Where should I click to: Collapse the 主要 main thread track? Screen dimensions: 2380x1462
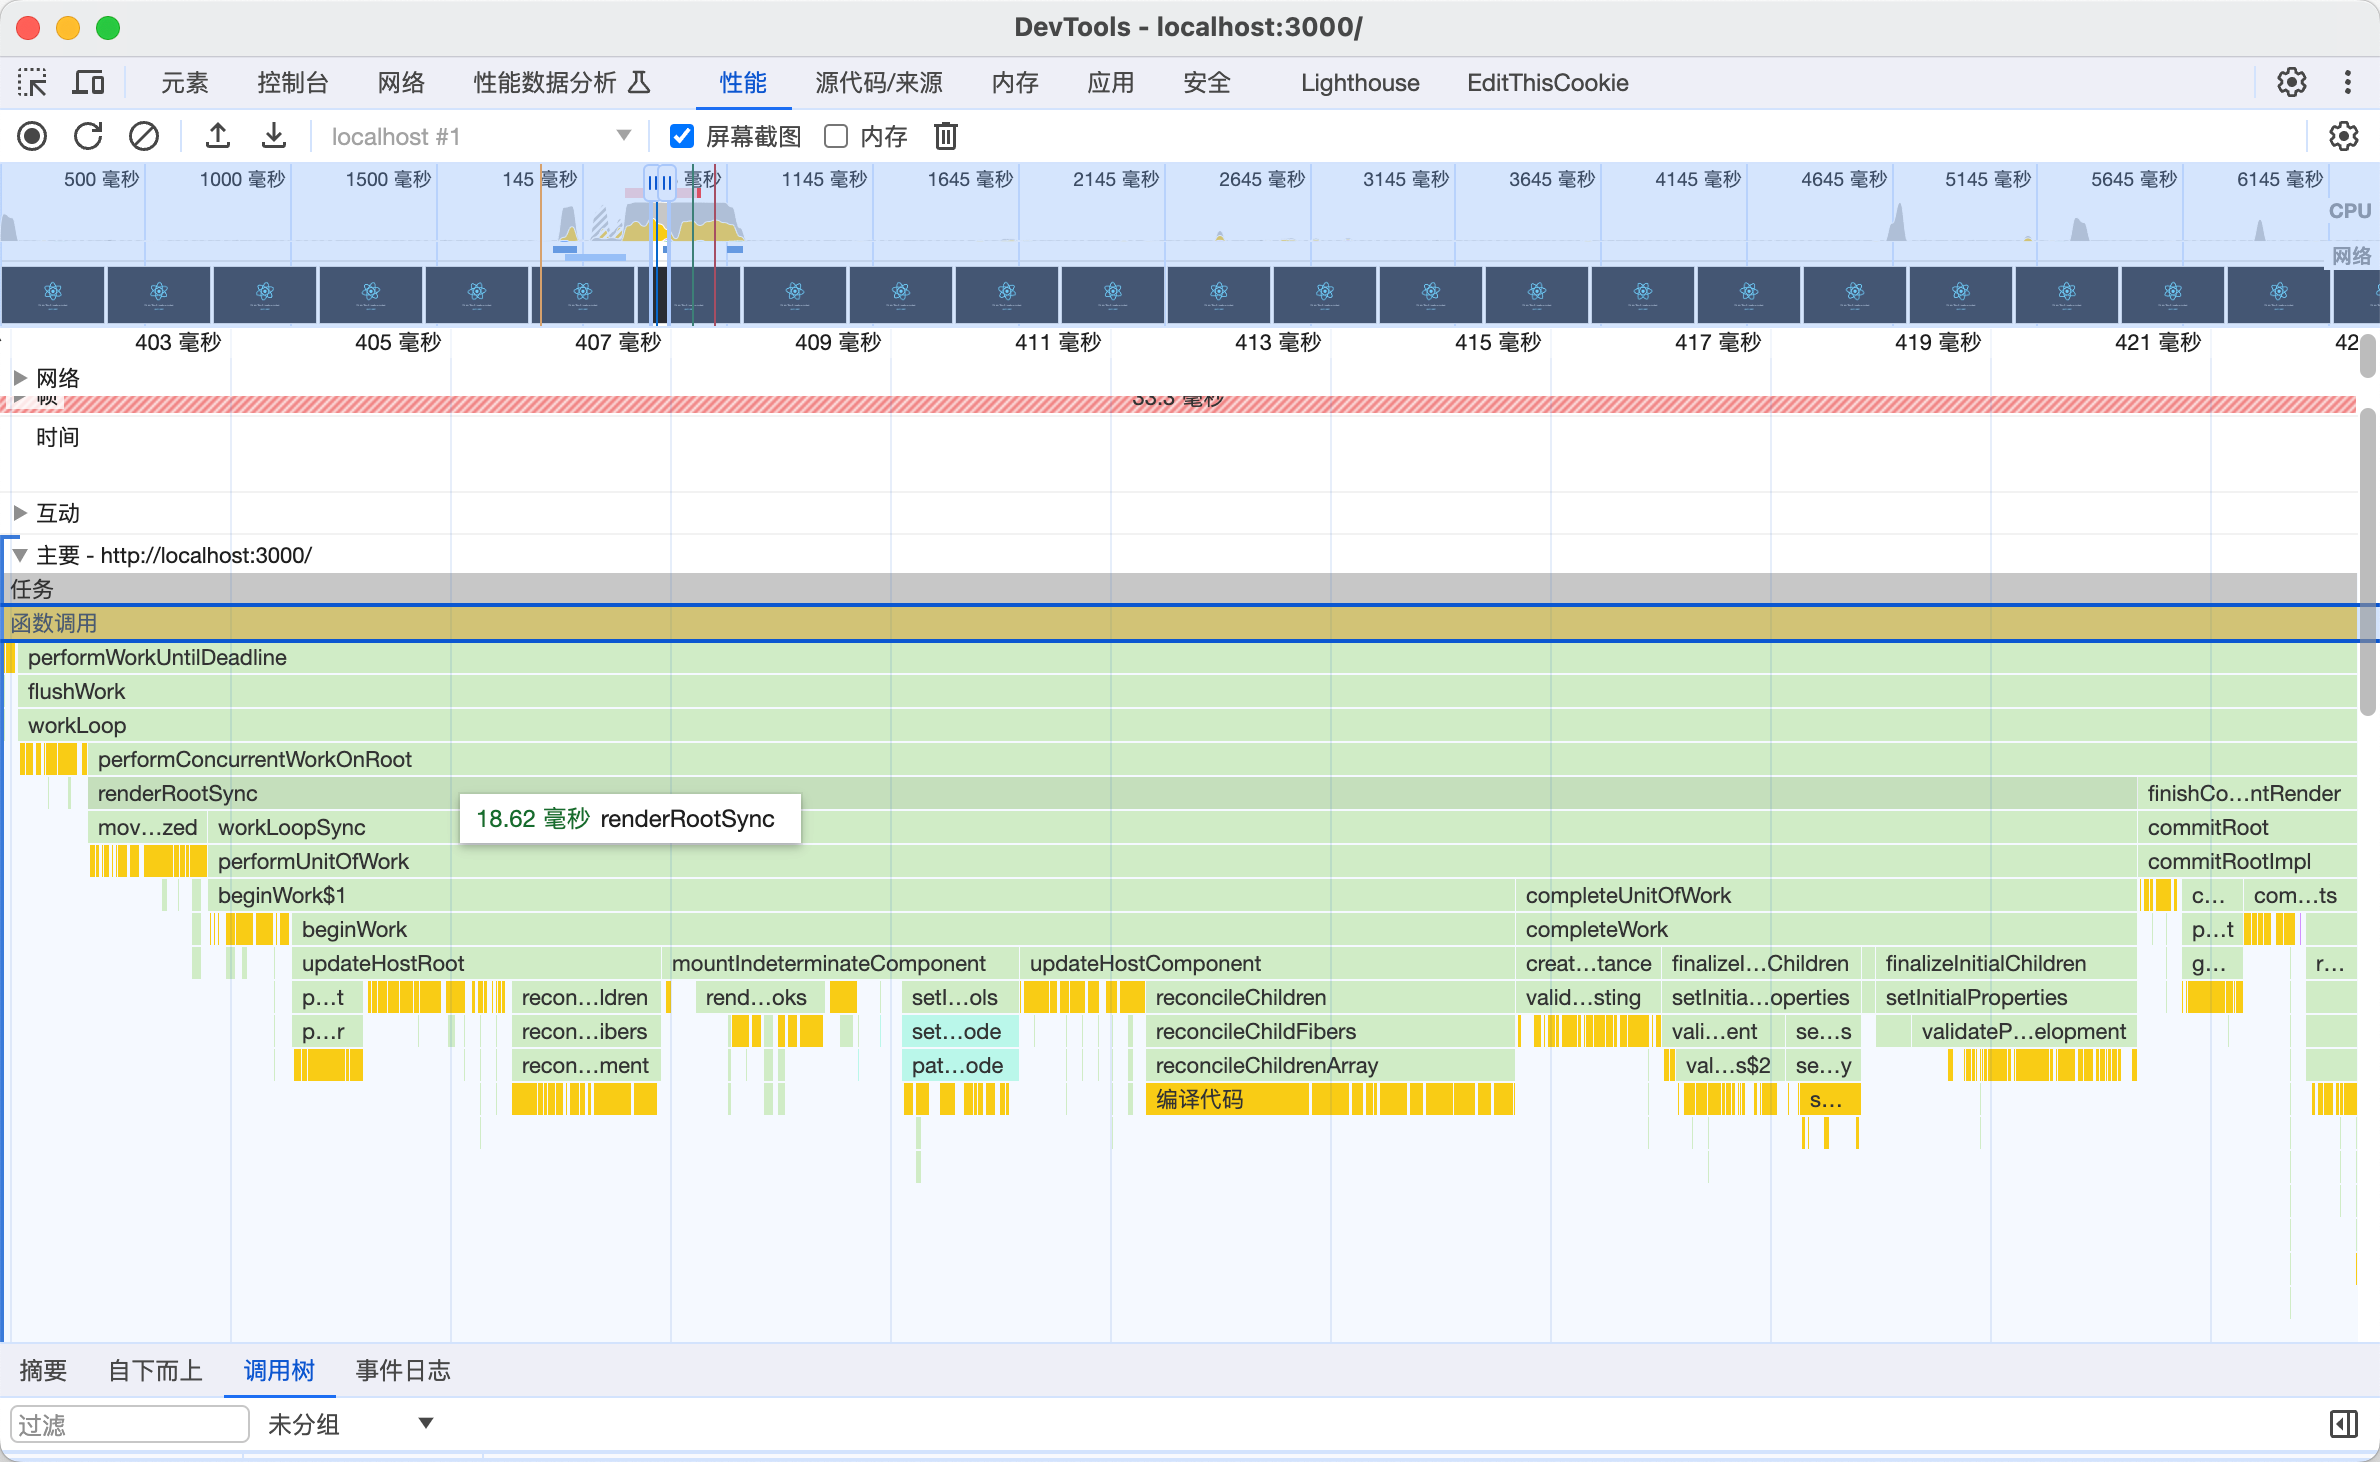tap(20, 555)
